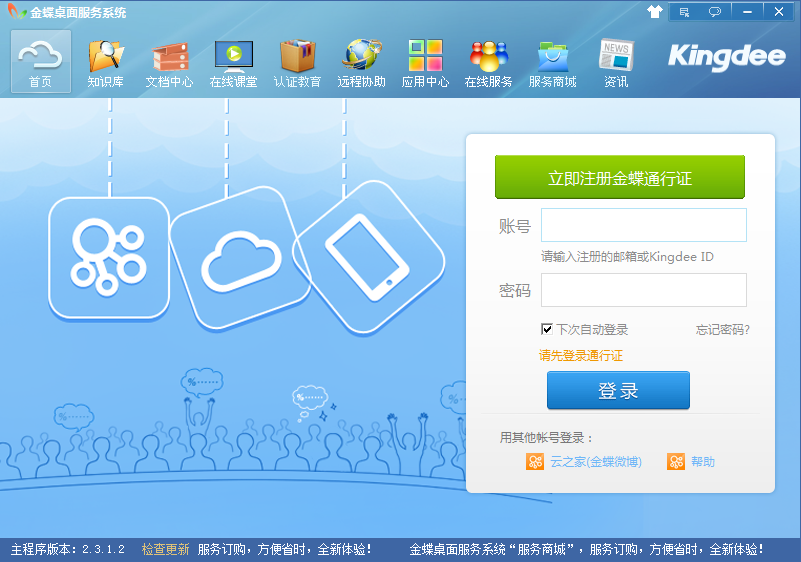
Task: Open the 应用中心 application center icon
Action: coord(425,63)
